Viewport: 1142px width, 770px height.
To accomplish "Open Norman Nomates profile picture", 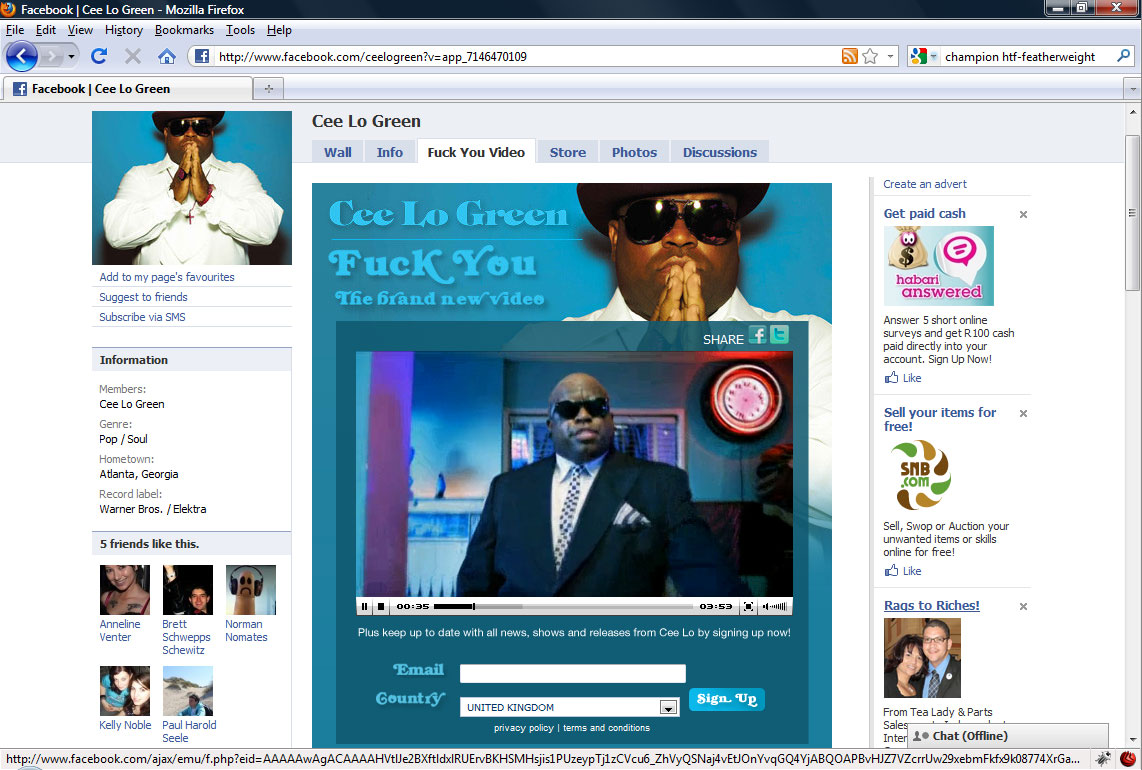I will (x=251, y=590).
